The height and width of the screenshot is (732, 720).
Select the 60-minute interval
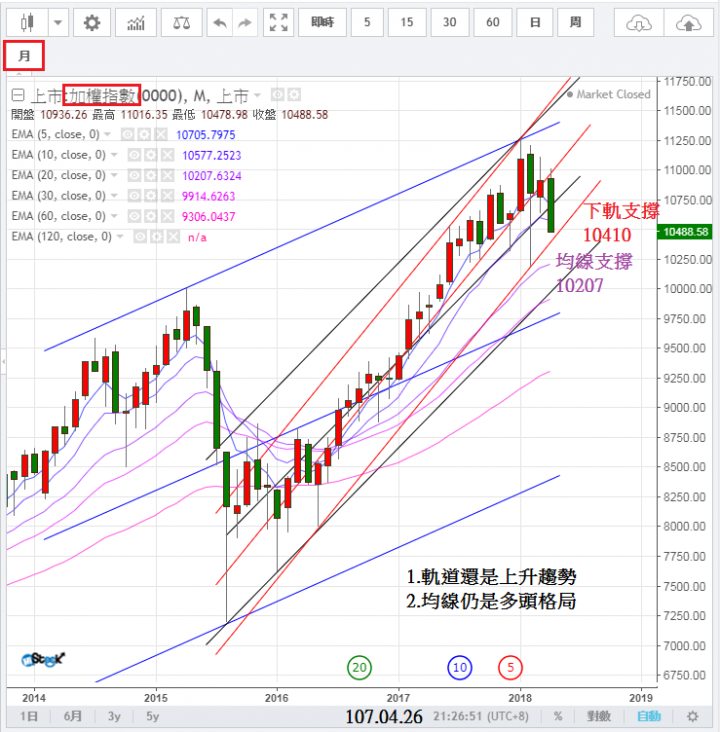click(493, 22)
